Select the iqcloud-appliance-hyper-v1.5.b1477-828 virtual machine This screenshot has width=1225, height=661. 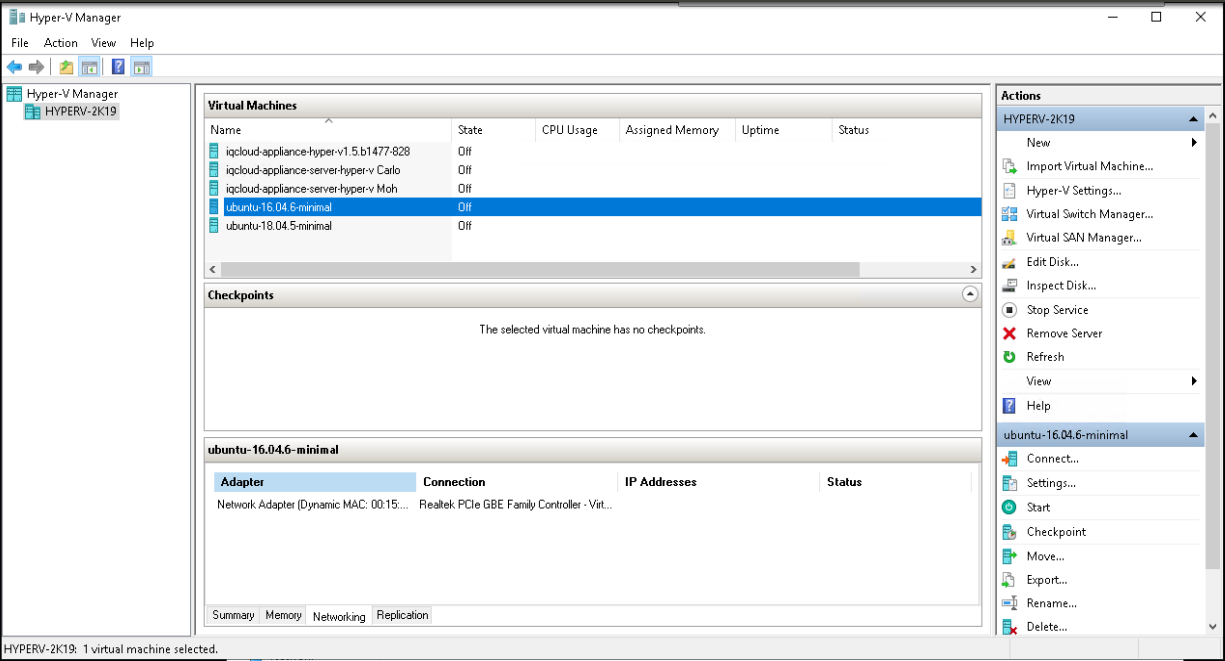pos(318,151)
